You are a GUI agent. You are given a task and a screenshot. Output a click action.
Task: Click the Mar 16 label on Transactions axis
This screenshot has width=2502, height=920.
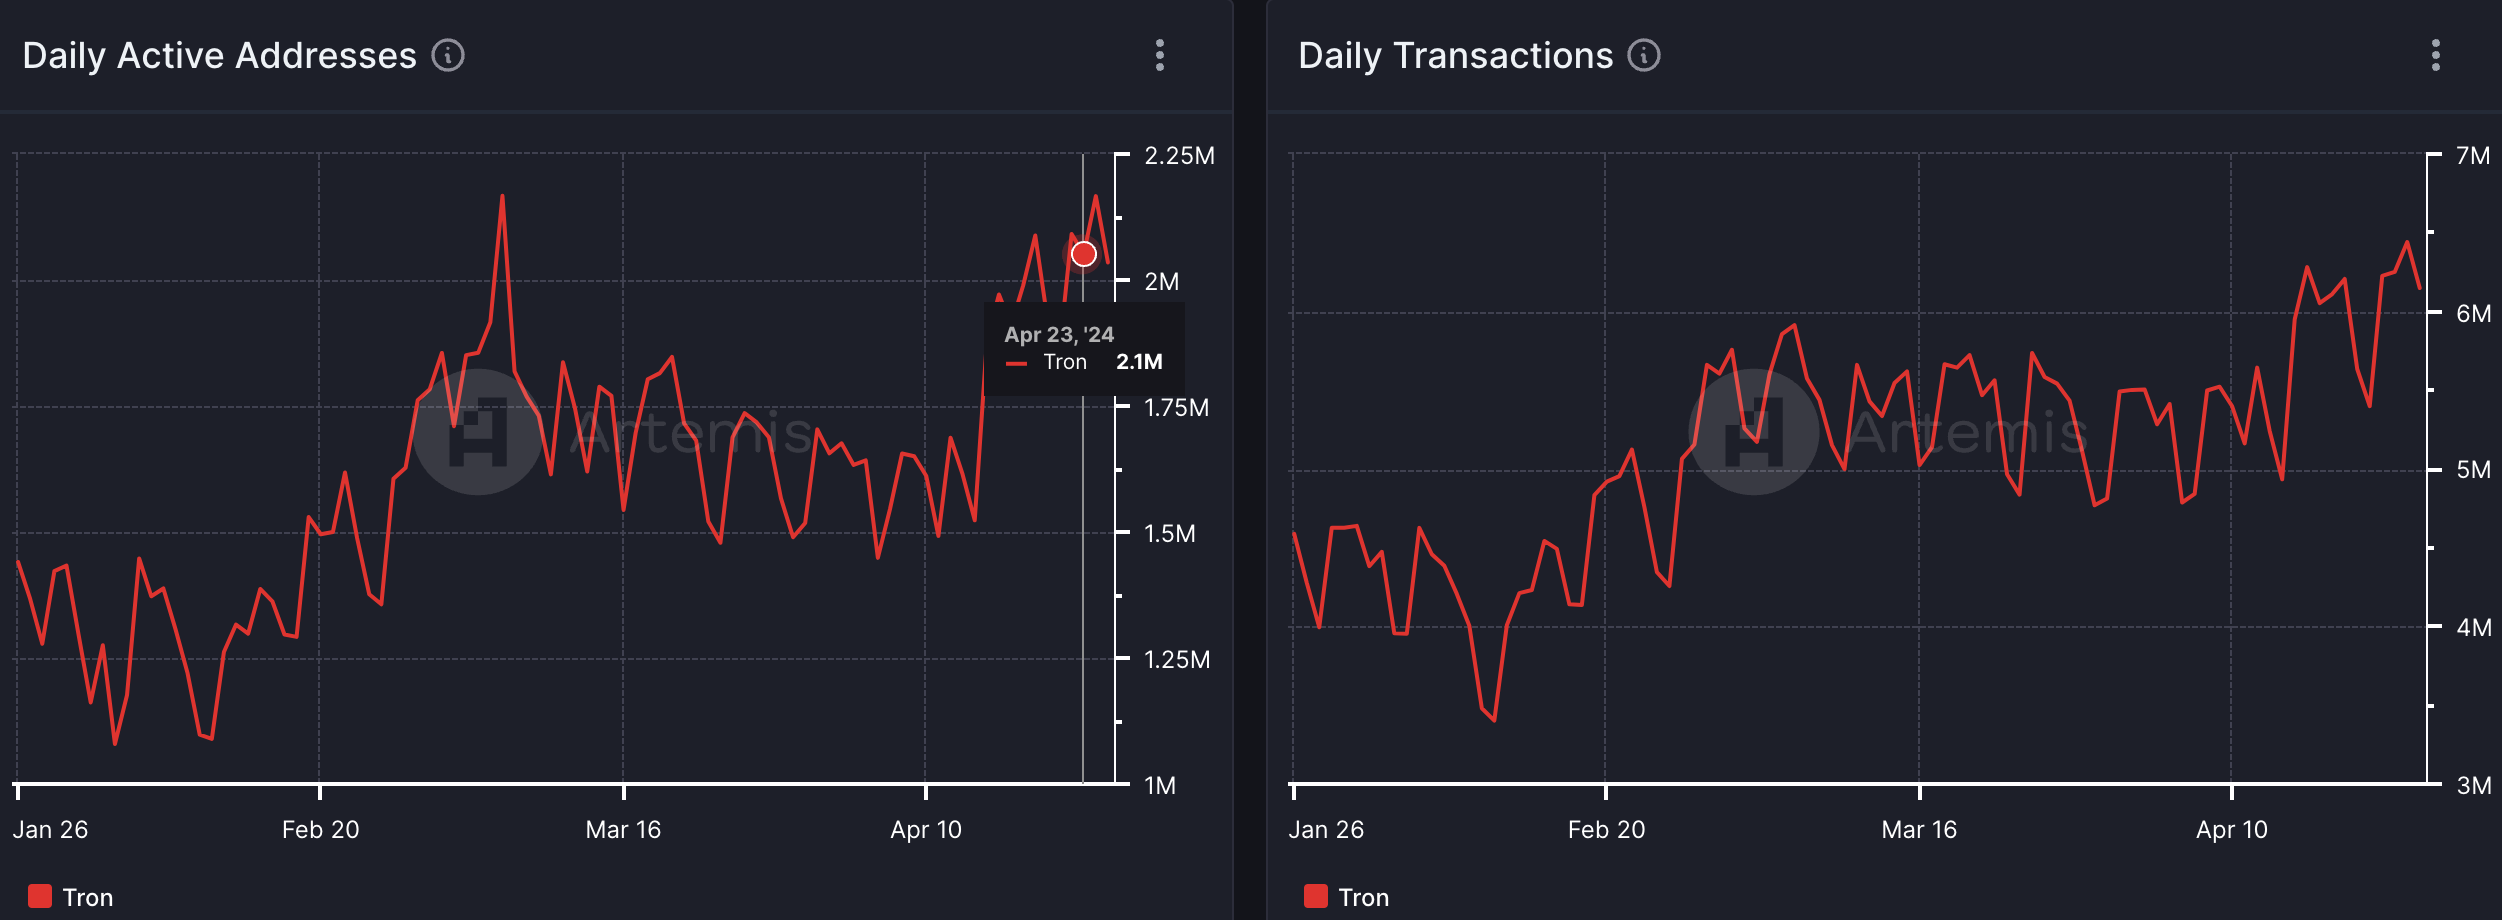click(1918, 829)
